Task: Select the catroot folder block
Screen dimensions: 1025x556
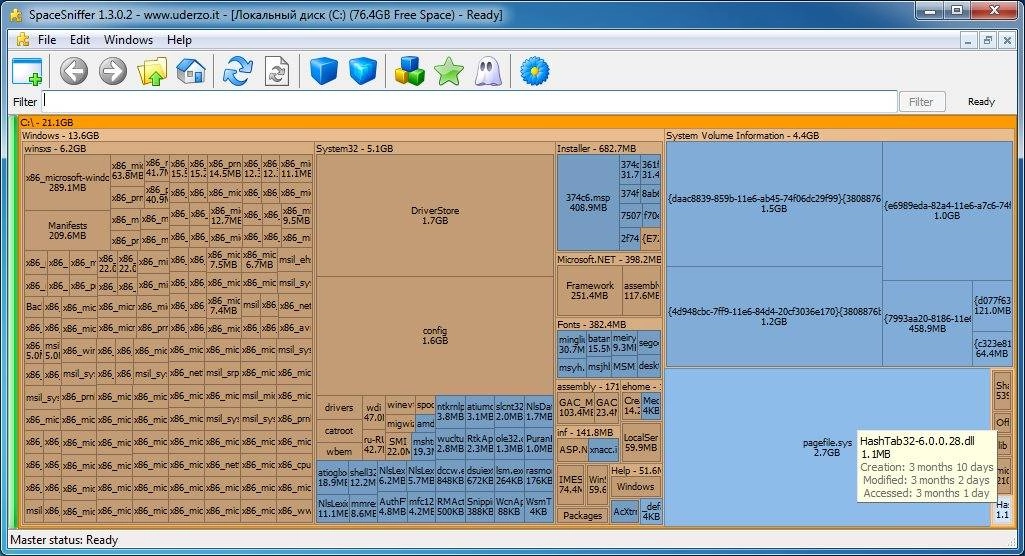Action: pos(339,431)
